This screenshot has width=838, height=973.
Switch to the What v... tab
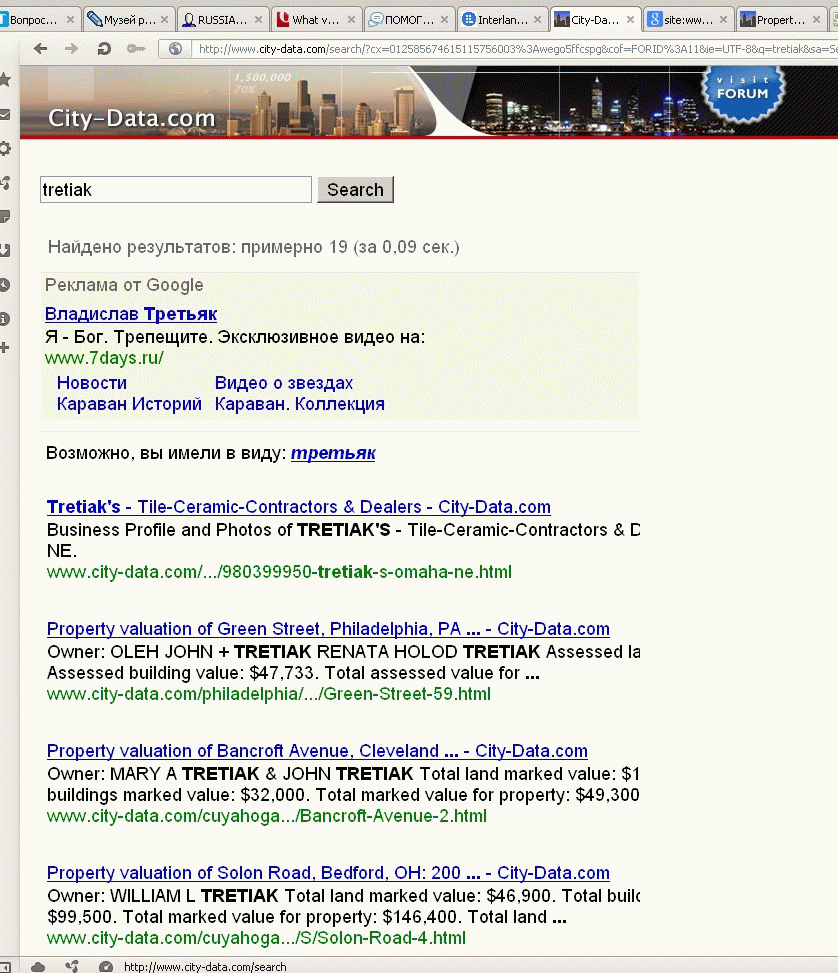315,20
